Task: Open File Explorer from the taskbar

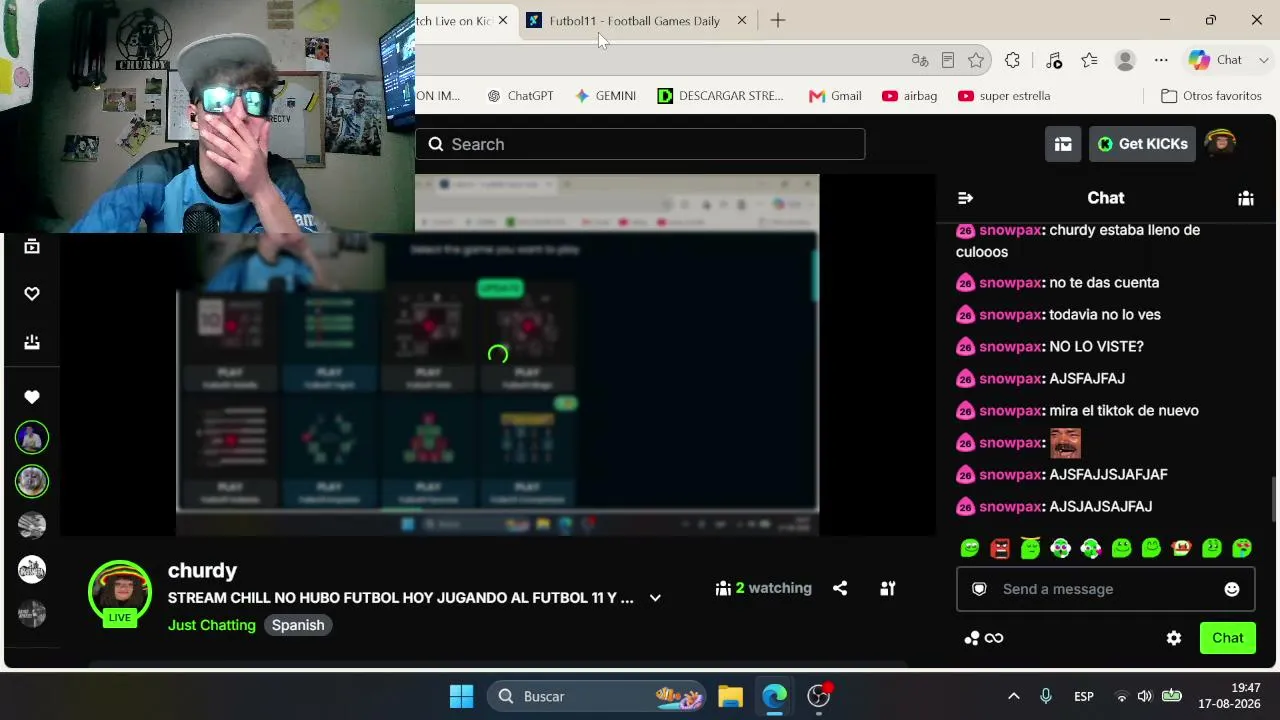Action: tap(730, 696)
